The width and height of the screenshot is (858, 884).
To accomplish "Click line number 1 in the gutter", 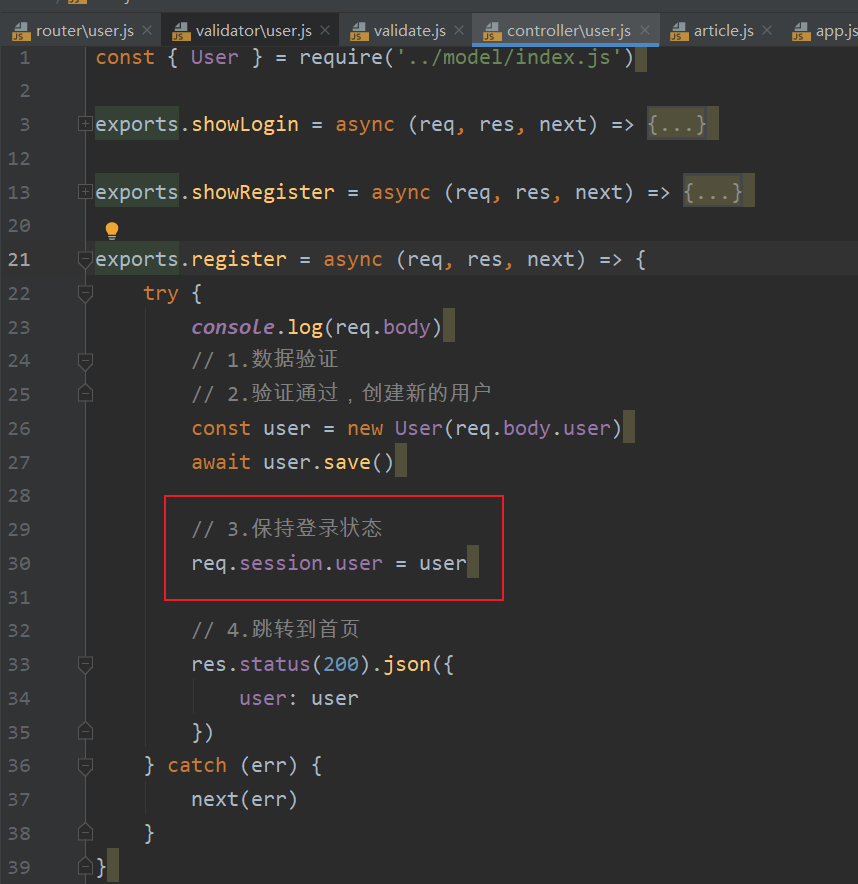I will point(24,58).
